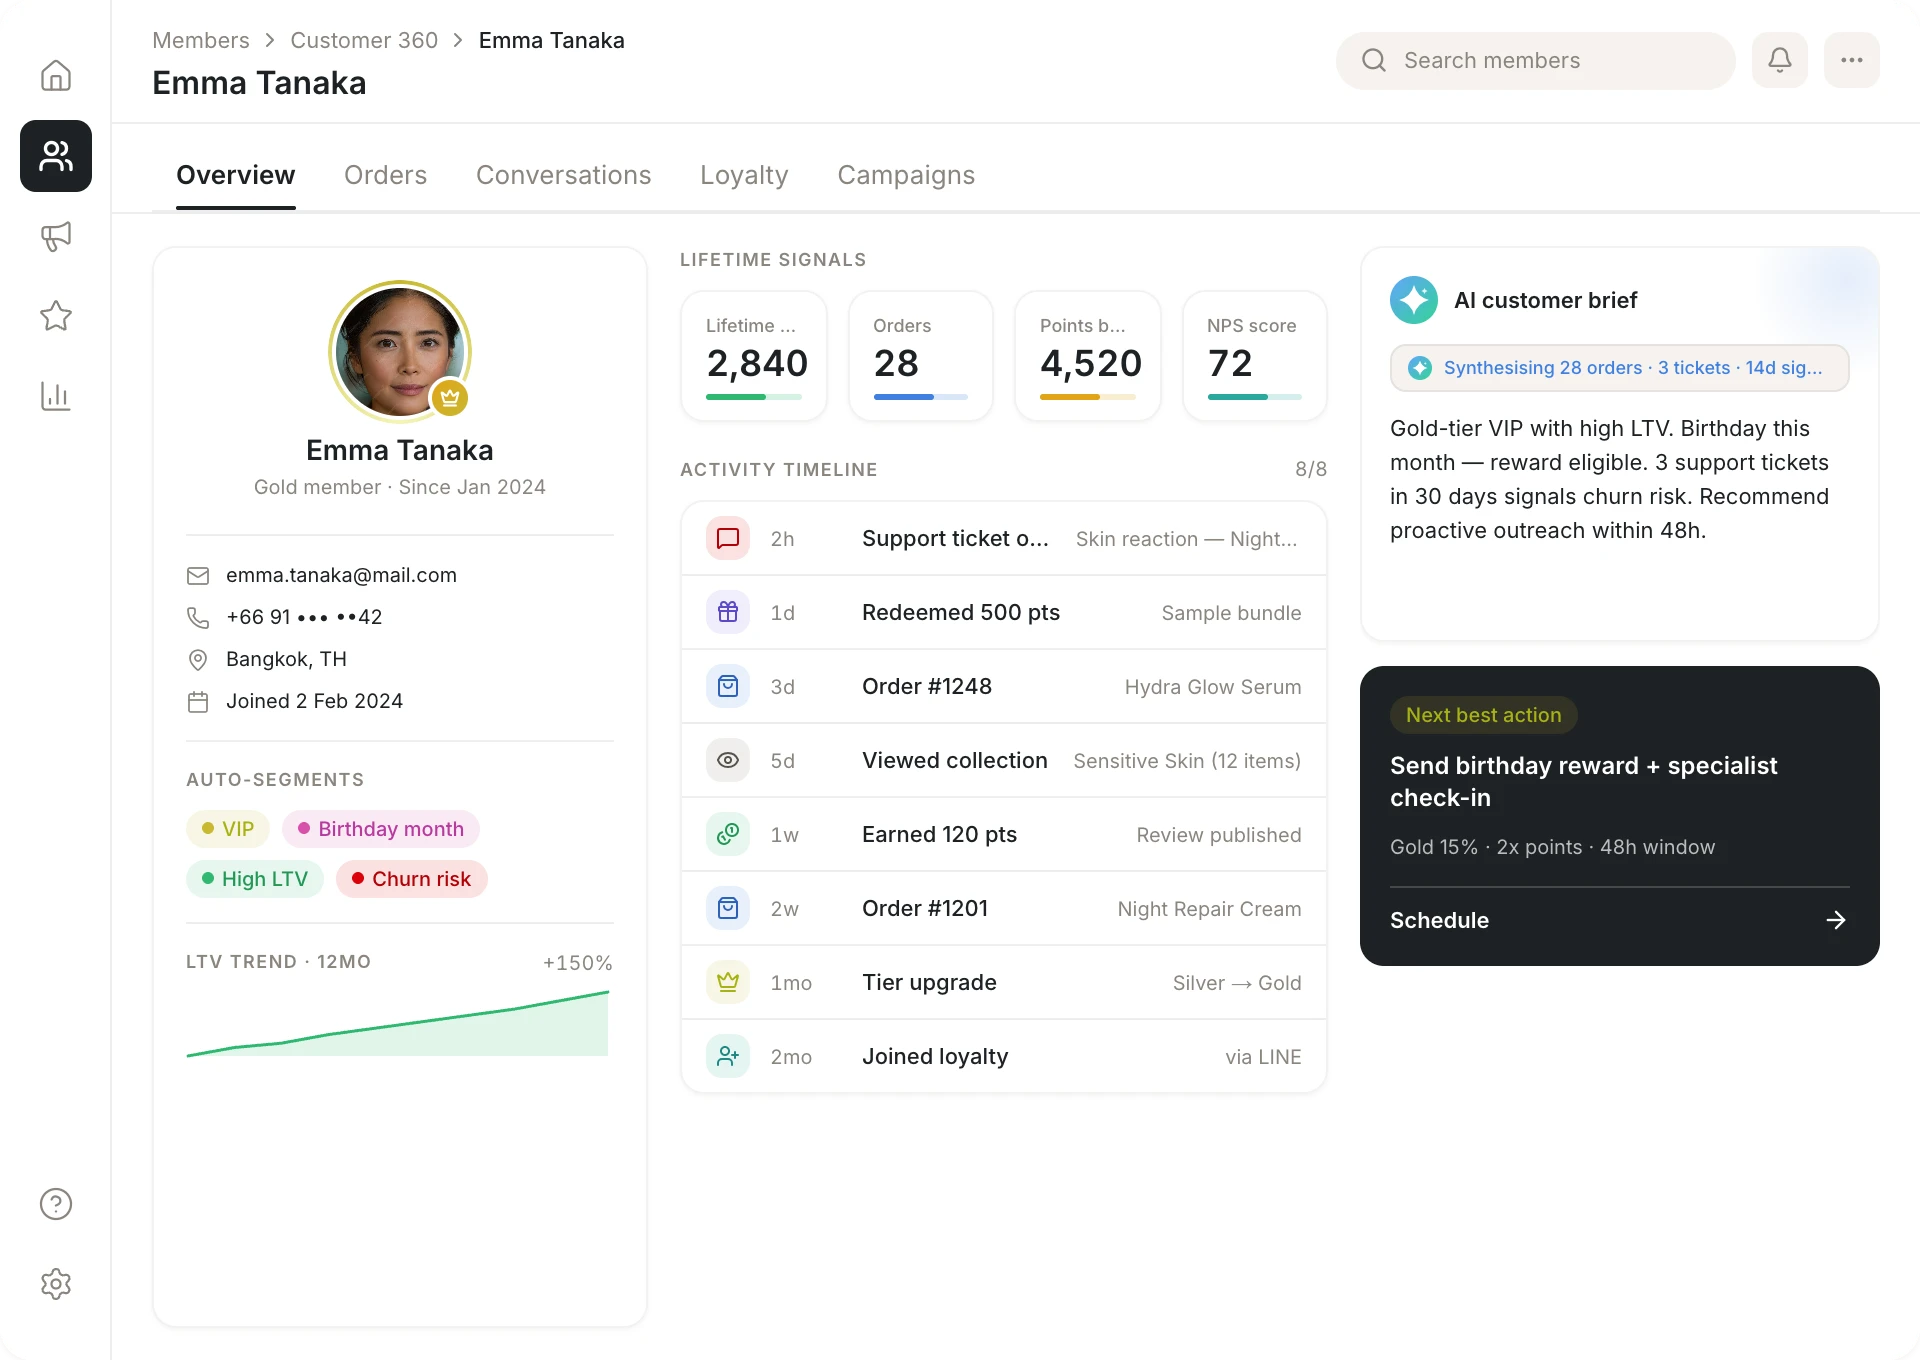The width and height of the screenshot is (1920, 1360).
Task: Open the Campaigns megaphone sidebar icon
Action: point(56,236)
